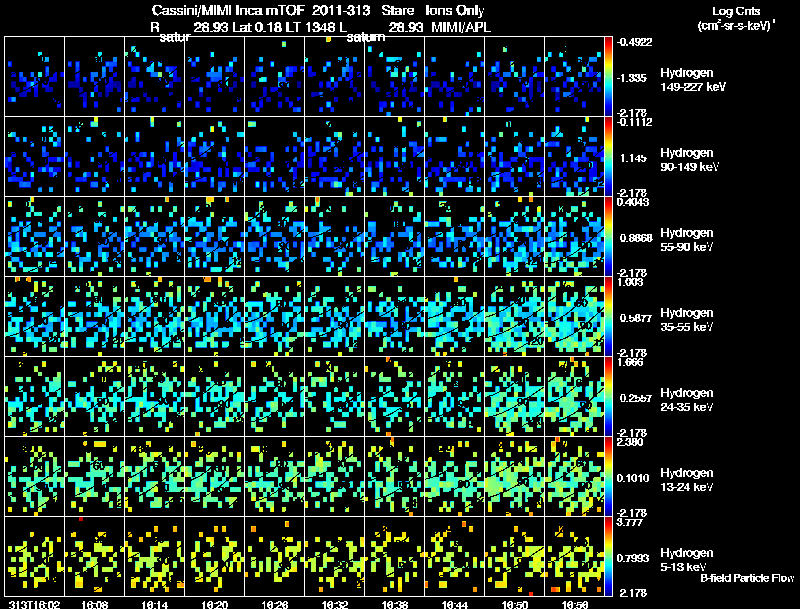This screenshot has height=609, width=800.
Task: Click the -1.335 color scale midpoint
Action: point(632,78)
